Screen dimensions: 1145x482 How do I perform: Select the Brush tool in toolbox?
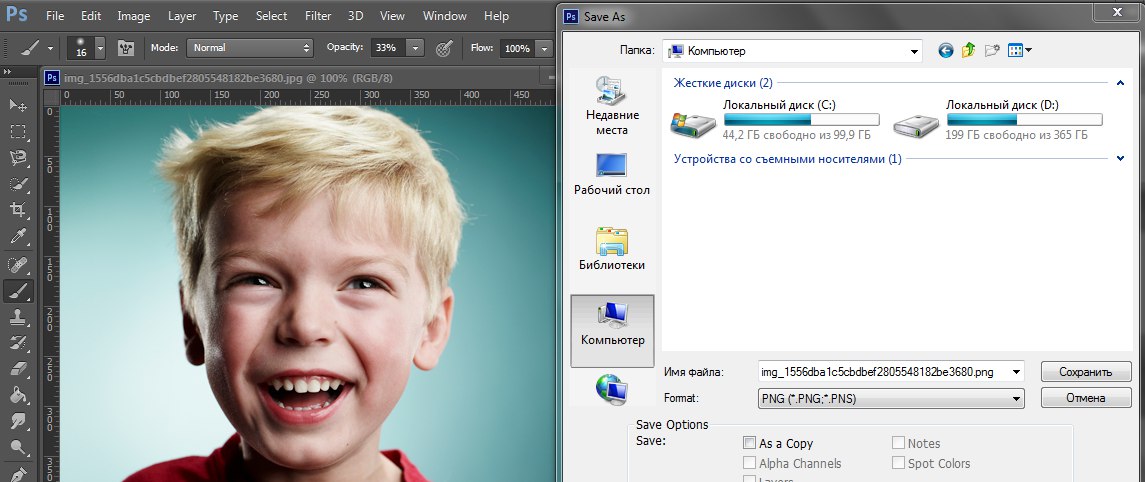18,291
